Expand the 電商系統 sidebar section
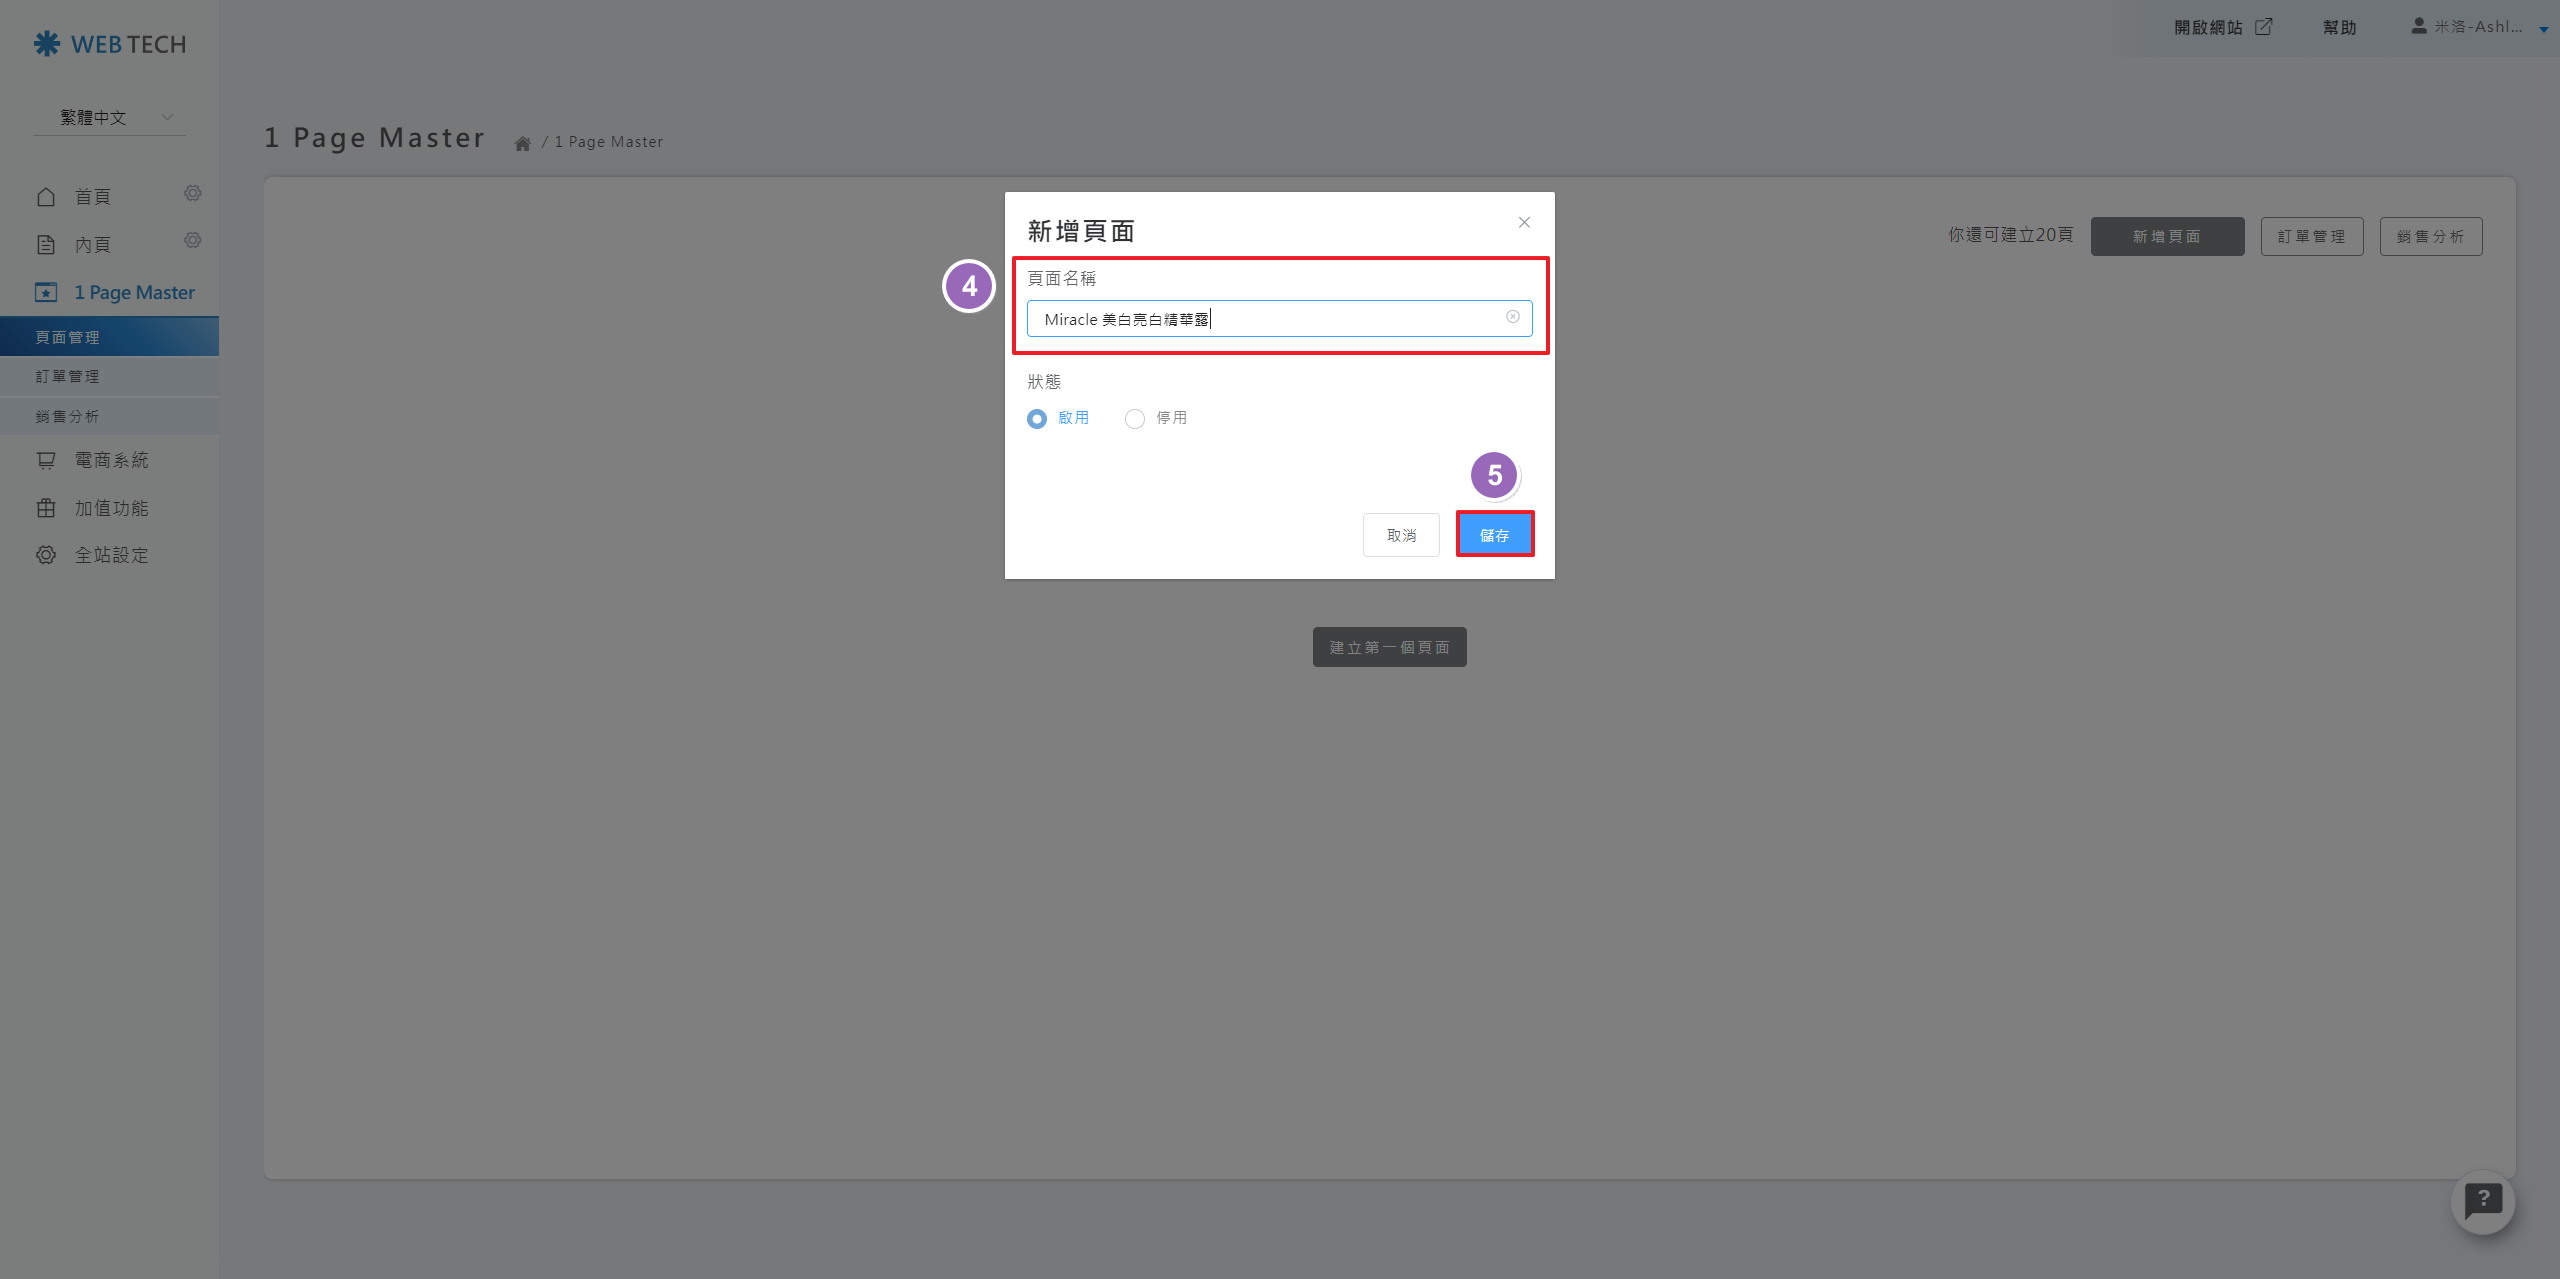The width and height of the screenshot is (2560, 1279). point(110,460)
